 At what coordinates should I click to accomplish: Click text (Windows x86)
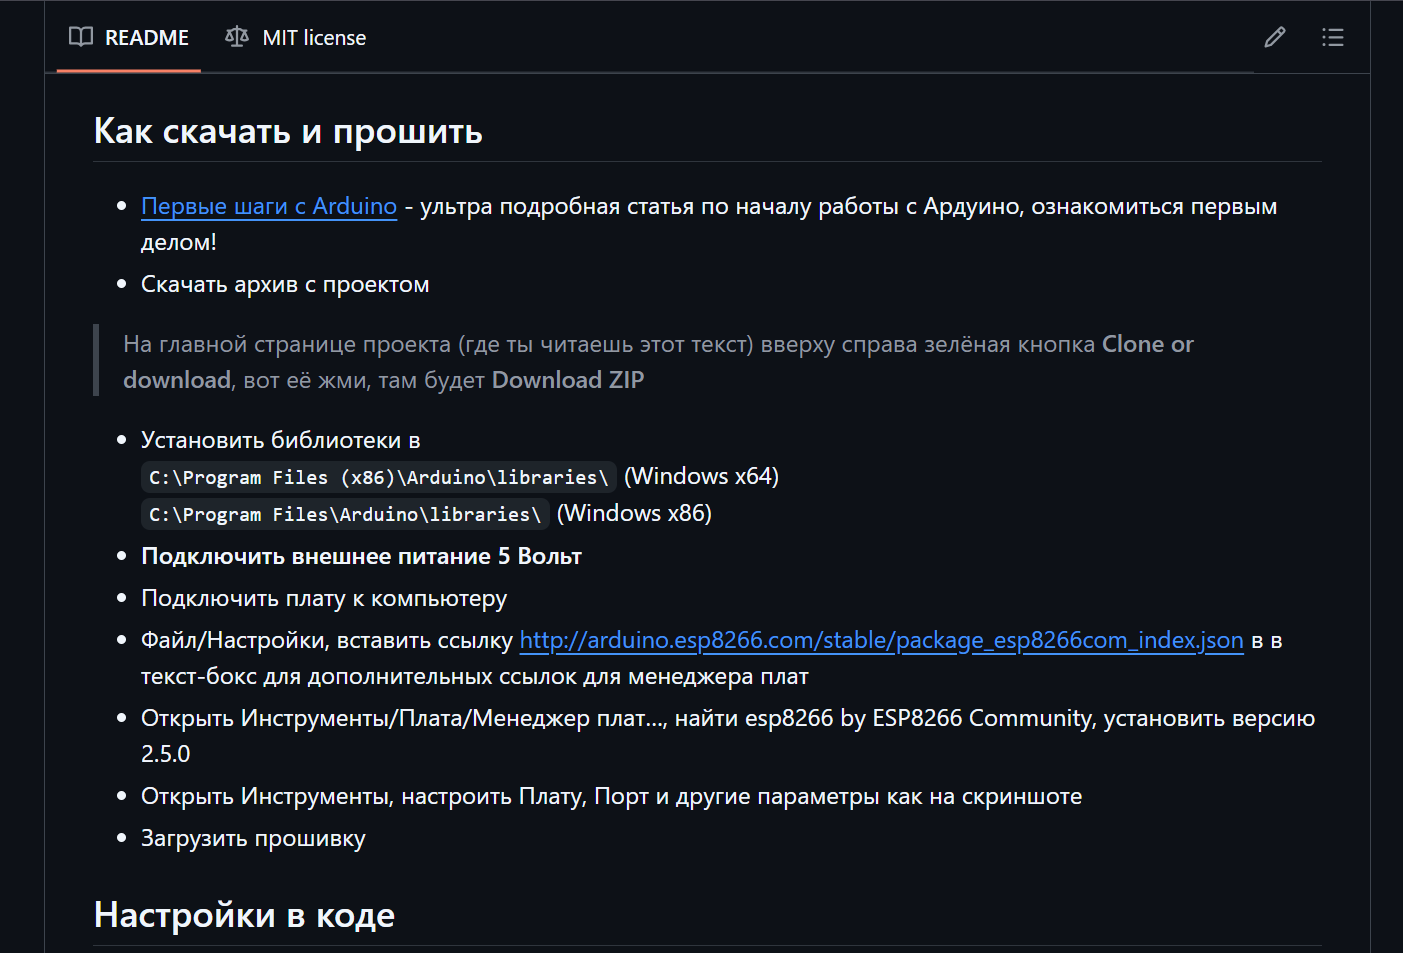click(634, 513)
